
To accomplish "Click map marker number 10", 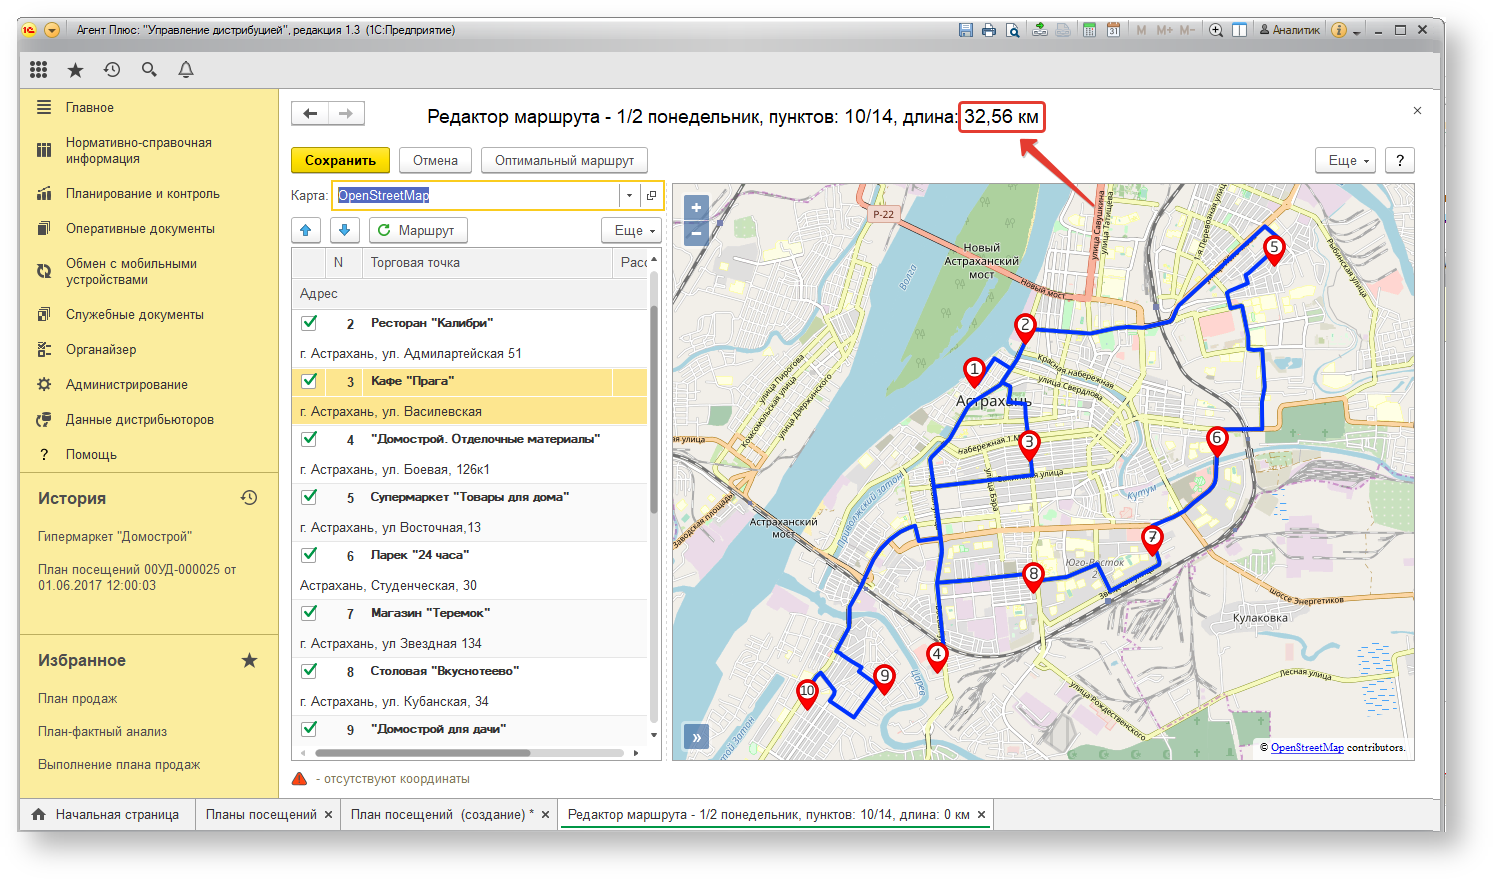I will coord(807,693).
